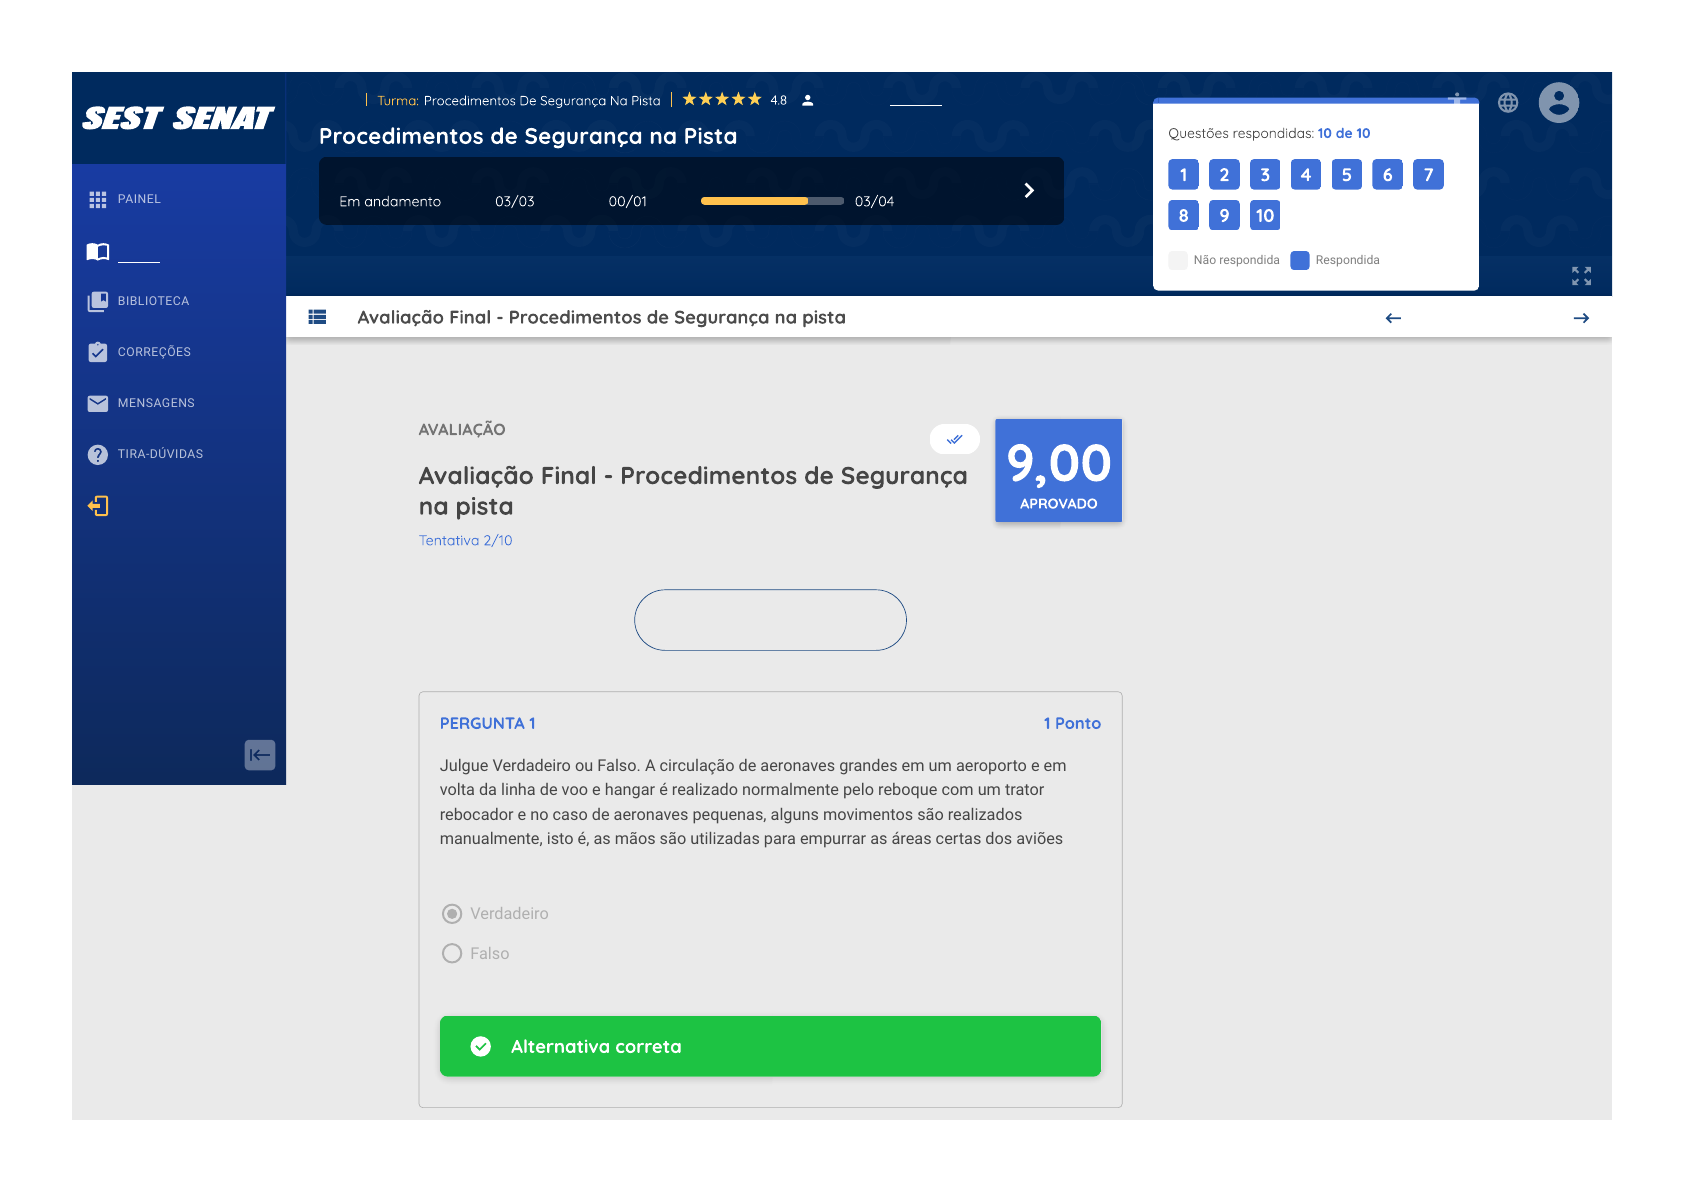Open the language globe icon

point(1508,102)
